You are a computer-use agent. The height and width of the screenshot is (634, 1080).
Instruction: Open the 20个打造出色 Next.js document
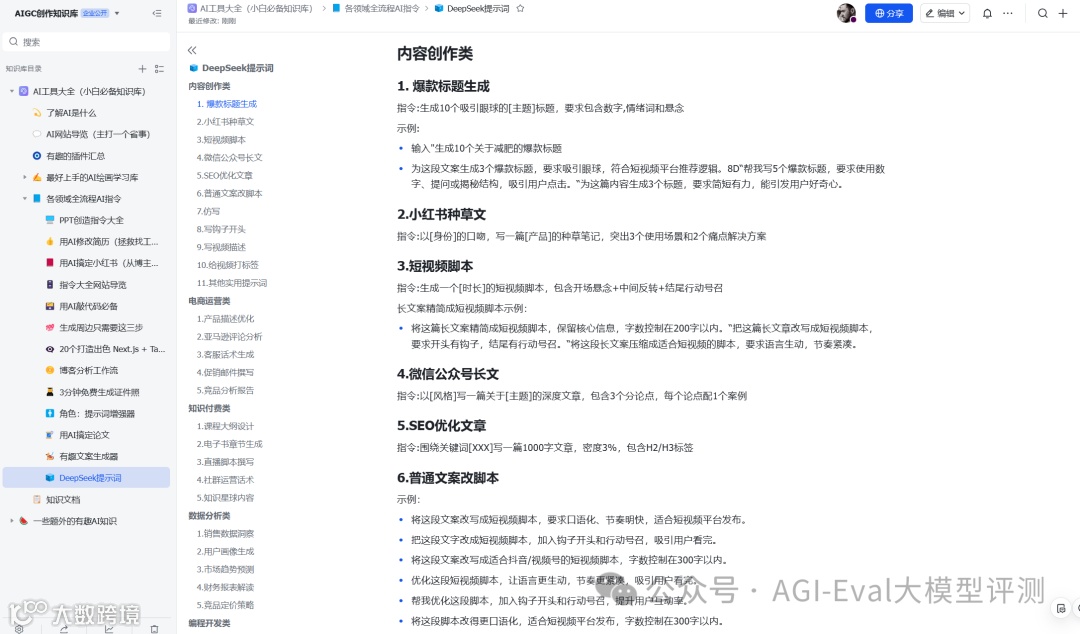tap(112, 349)
